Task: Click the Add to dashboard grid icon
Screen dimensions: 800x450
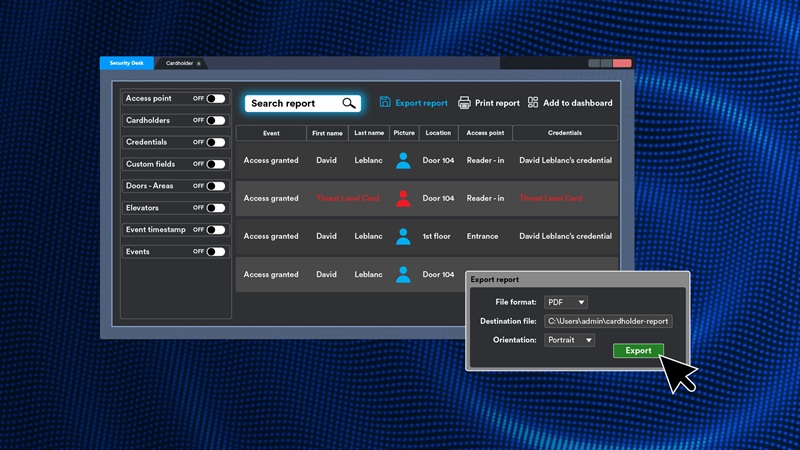Action: [533, 103]
